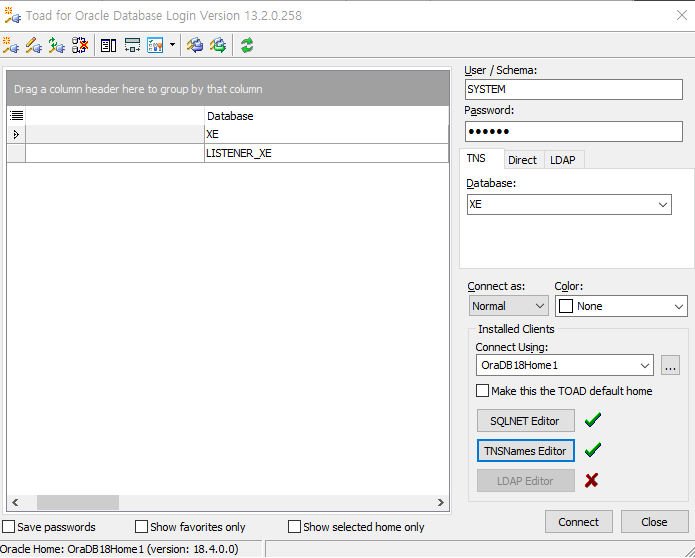Click the color swatch box next to None
The width and height of the screenshot is (695, 558).
tap(566, 306)
